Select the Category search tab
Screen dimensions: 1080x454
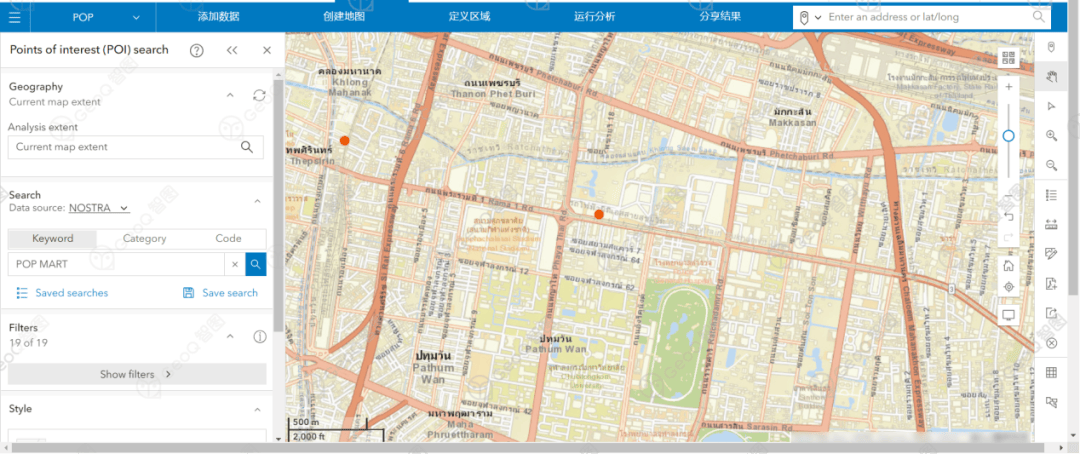[144, 238]
